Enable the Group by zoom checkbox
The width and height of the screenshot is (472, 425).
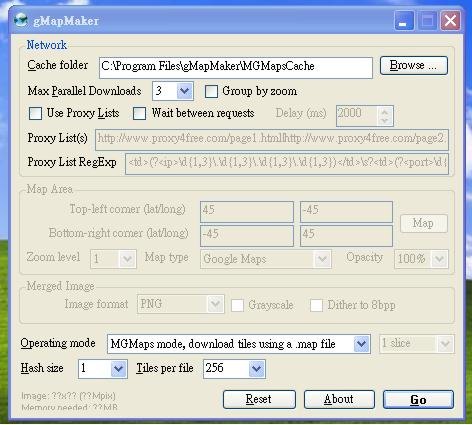211,91
